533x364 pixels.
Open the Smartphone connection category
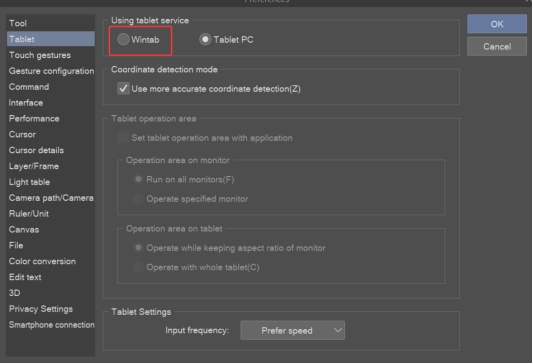[51, 325]
